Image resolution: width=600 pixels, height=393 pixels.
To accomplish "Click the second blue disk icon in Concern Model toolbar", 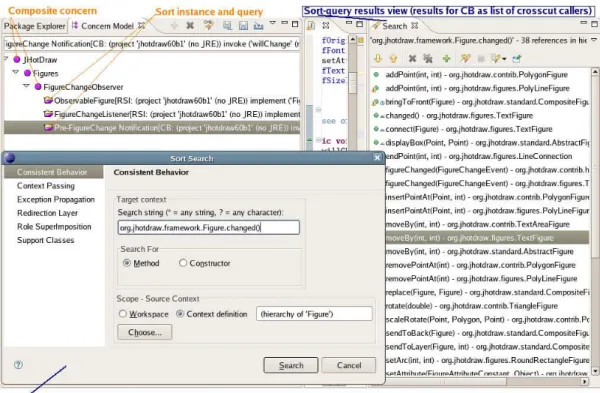I will coord(243,26).
